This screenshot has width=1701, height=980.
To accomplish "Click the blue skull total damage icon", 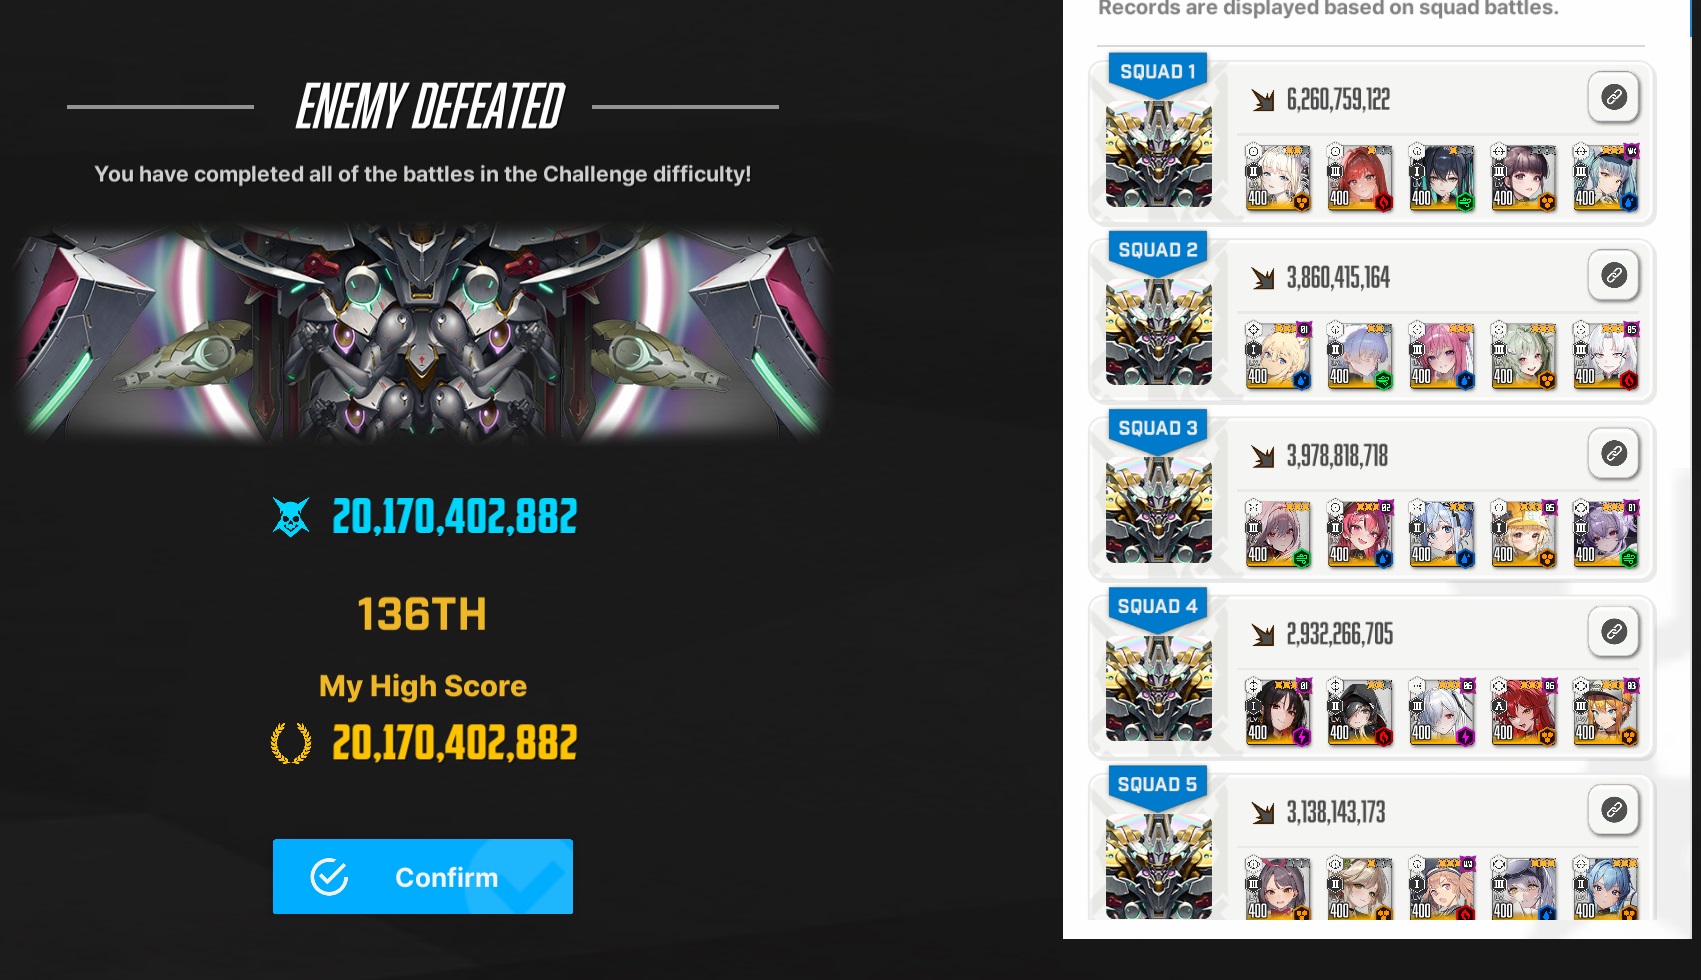I will [x=291, y=517].
